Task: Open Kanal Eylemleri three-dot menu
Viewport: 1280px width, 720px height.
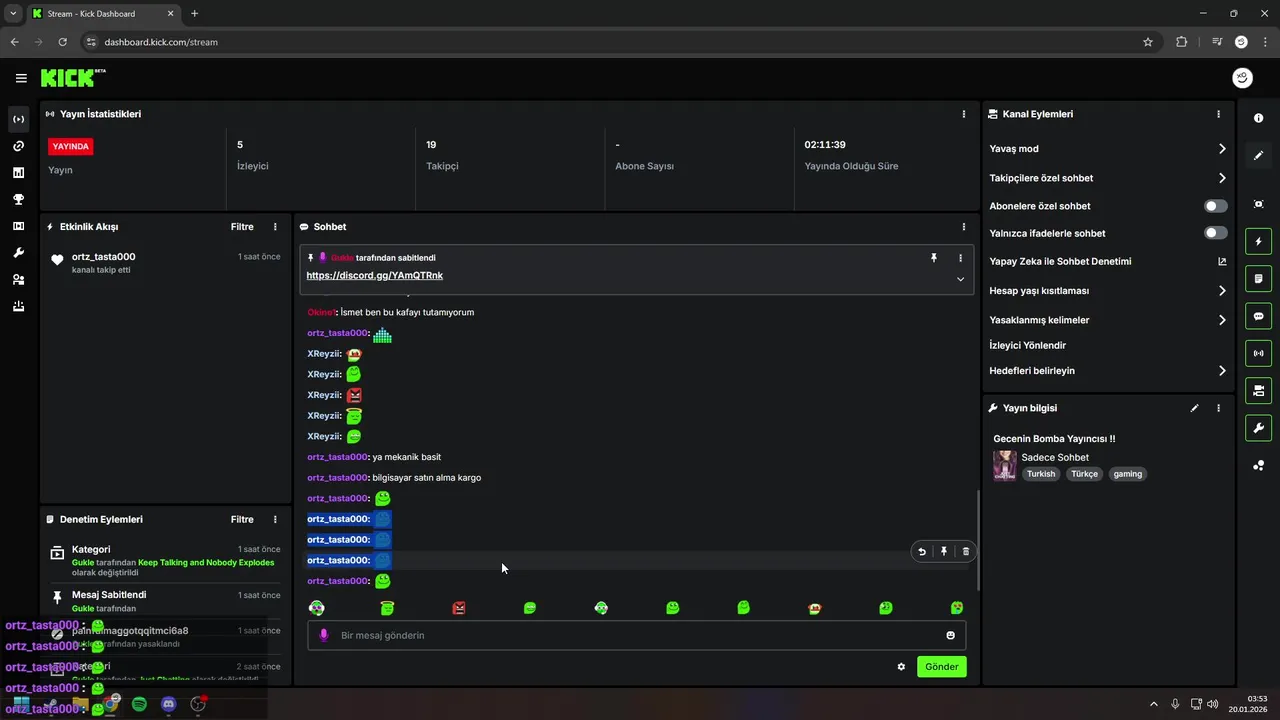Action: (1218, 114)
